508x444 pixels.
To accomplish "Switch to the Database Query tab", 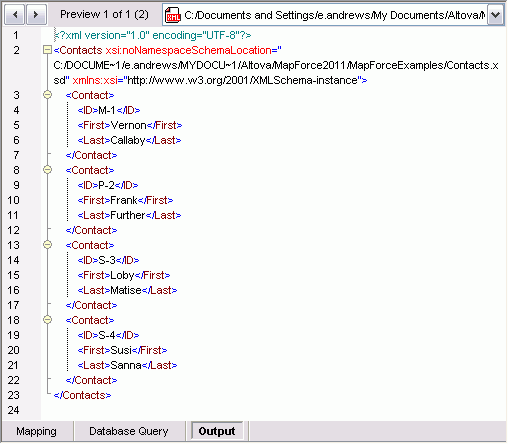I will coord(129,431).
